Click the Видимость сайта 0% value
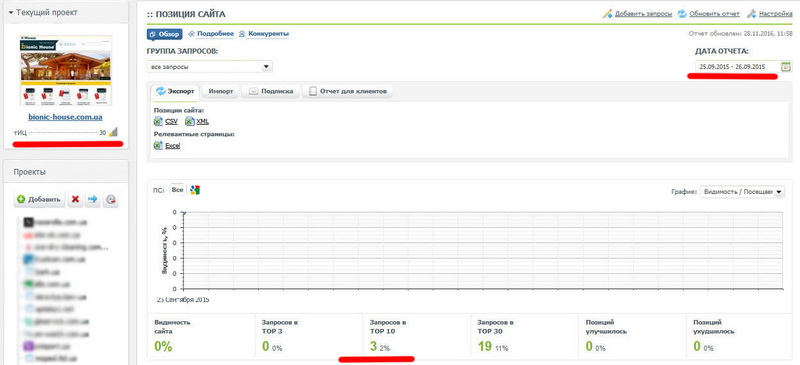This screenshot has width=800, height=365. click(x=163, y=347)
